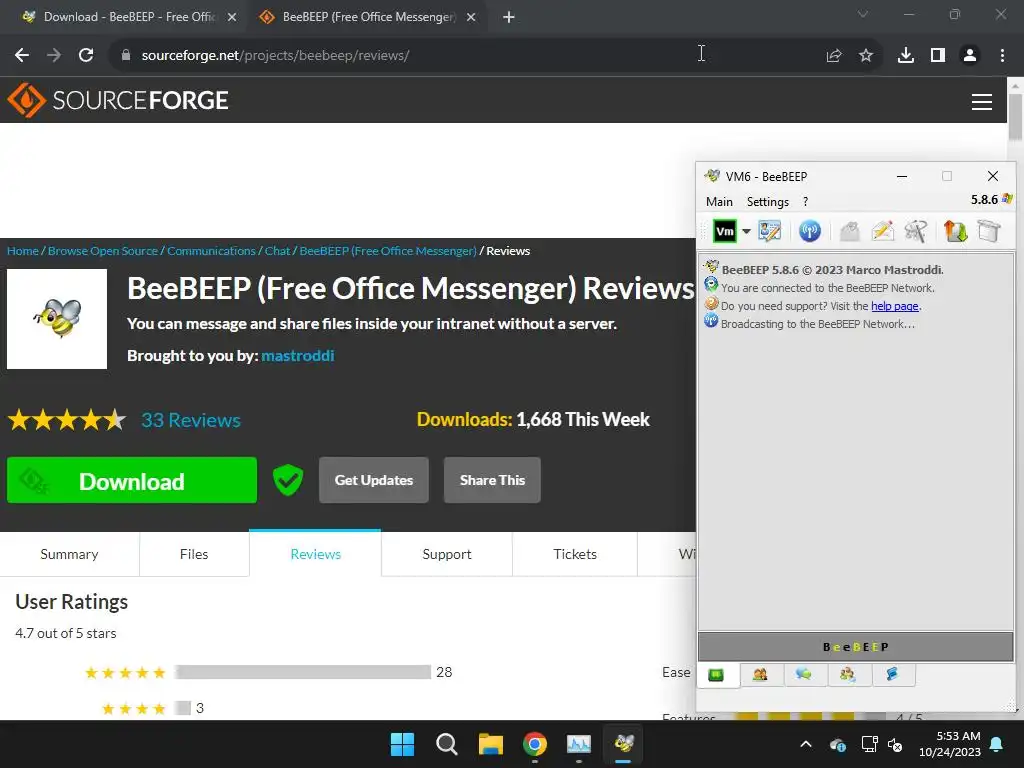This screenshot has width=1024, height=768.
Task: Open the tools wrench icon in BeeBEEP
Action: [x=916, y=231]
